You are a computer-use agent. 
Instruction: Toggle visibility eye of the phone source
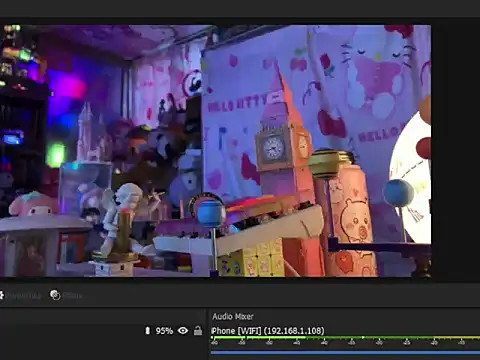coord(183,331)
